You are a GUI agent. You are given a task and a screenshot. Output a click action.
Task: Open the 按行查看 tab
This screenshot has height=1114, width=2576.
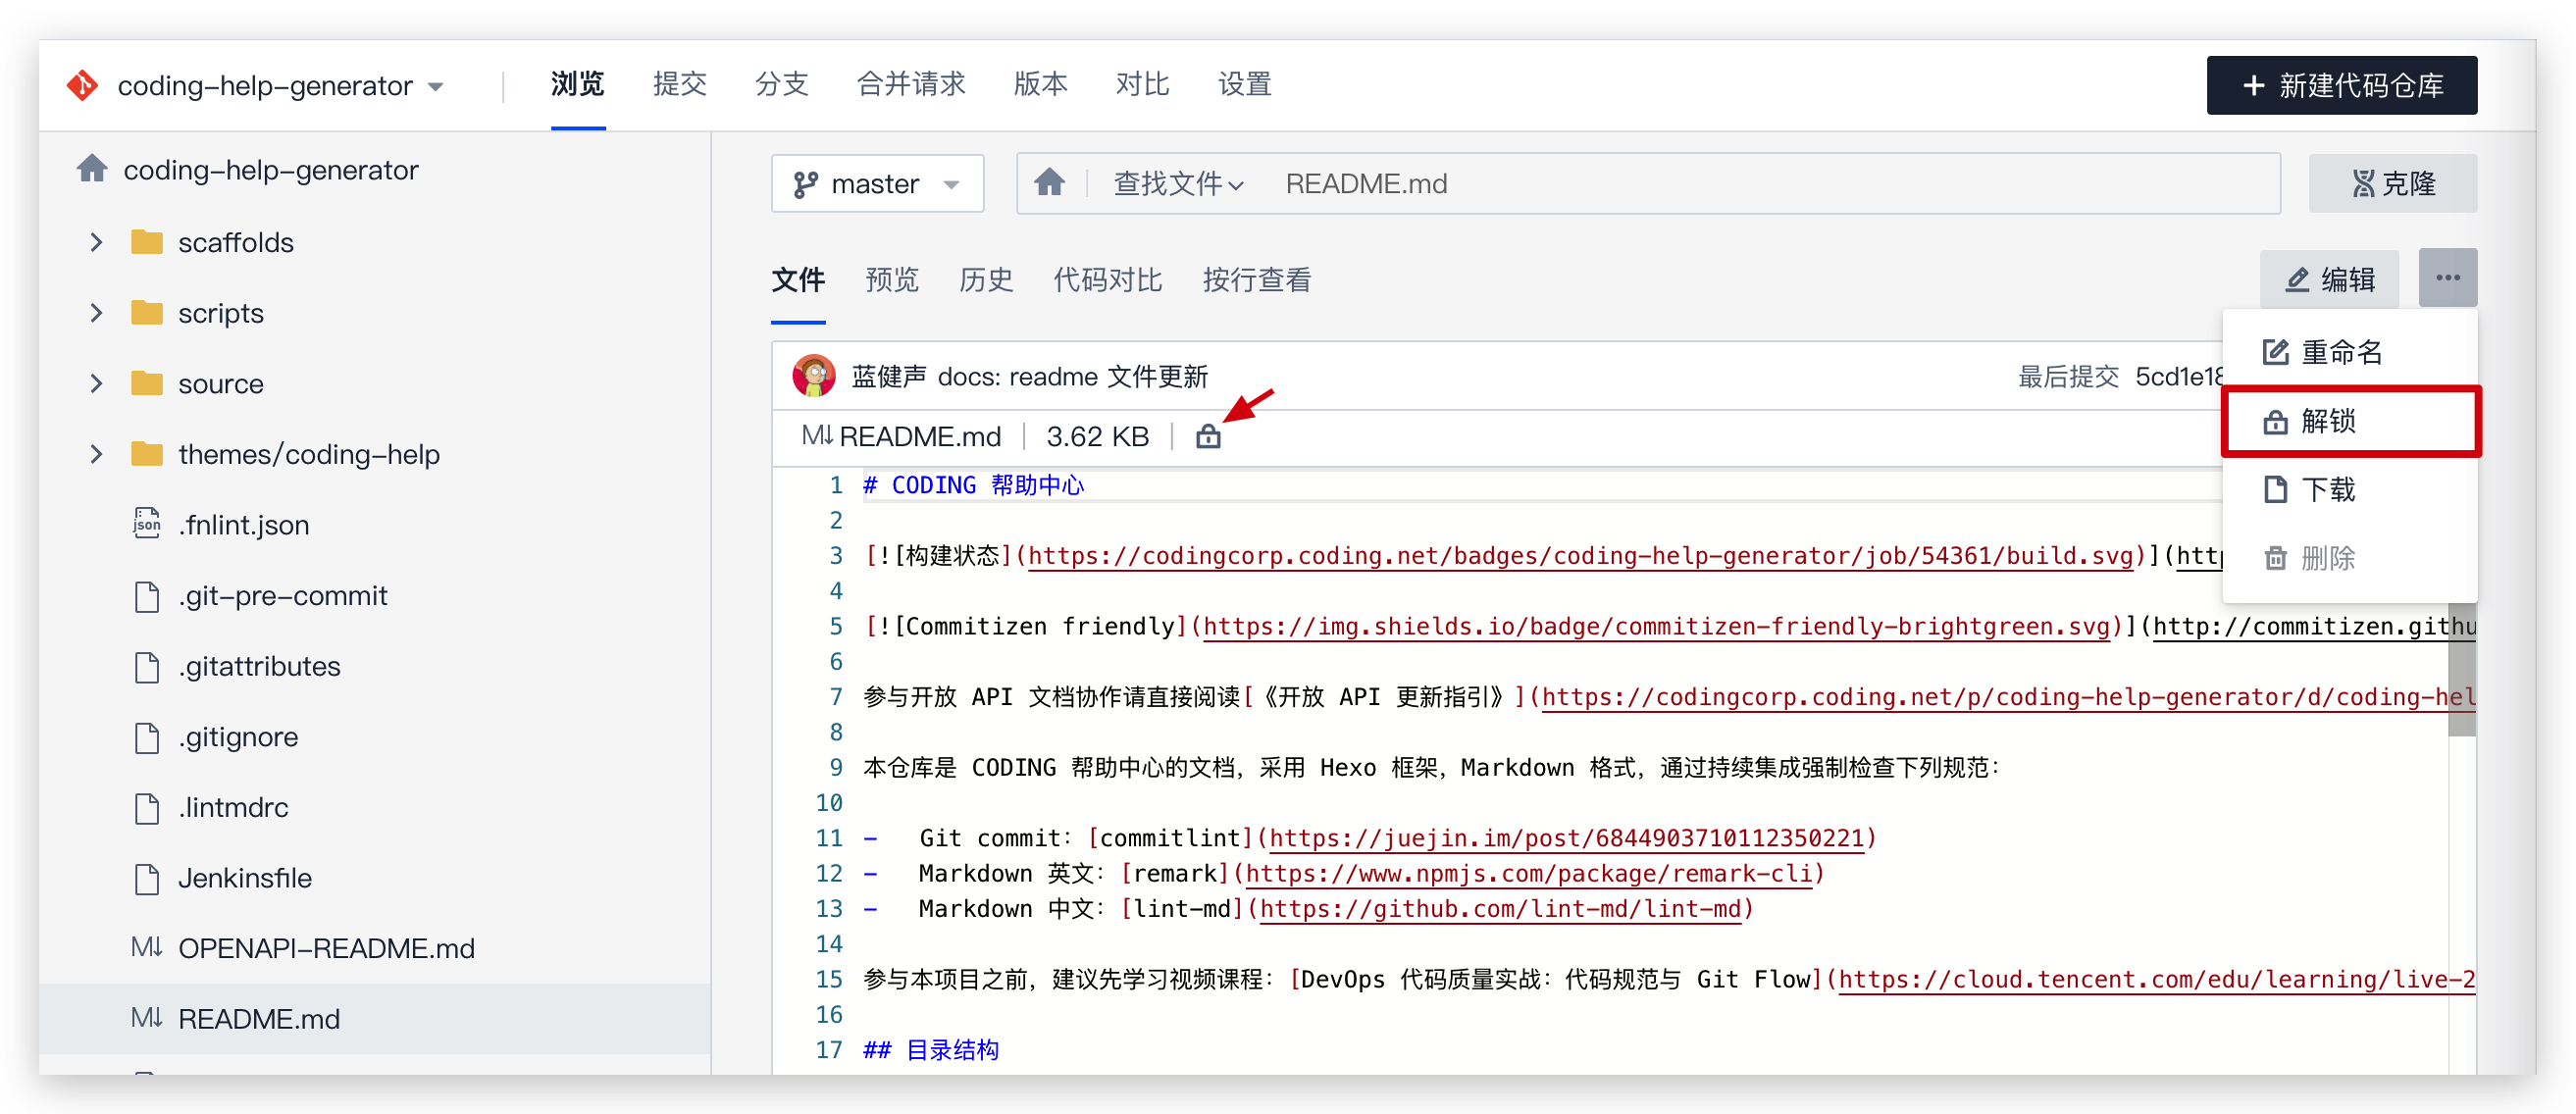1256,281
